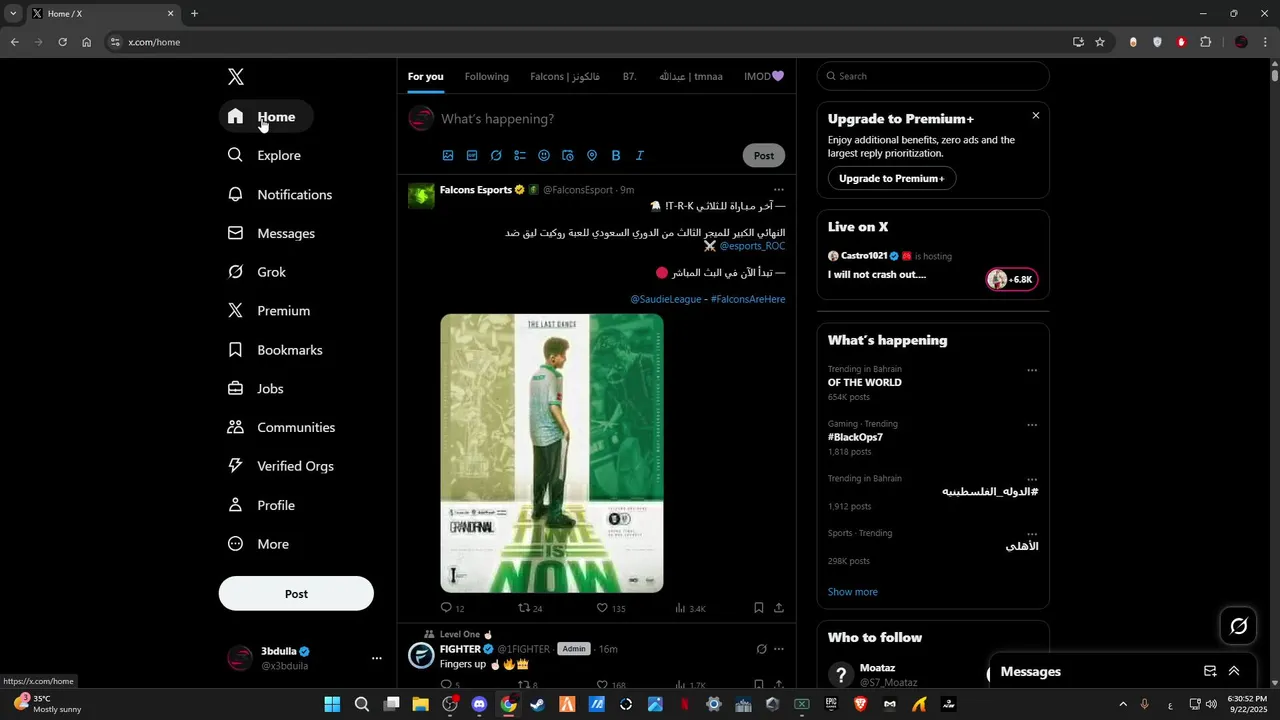
Task: Click the #FalconsAreHere hashtag
Action: (748, 299)
